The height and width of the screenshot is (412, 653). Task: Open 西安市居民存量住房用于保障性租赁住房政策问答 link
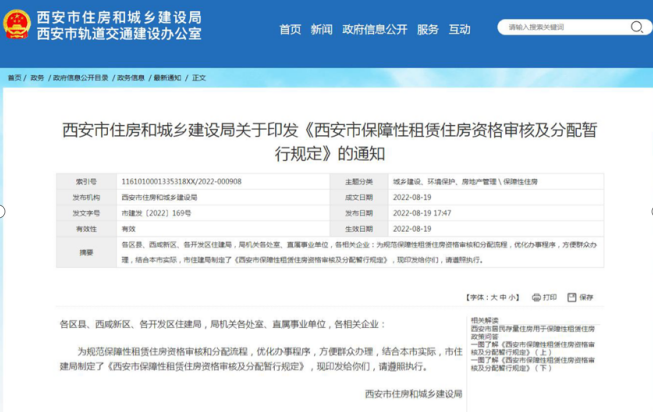pos(533,332)
